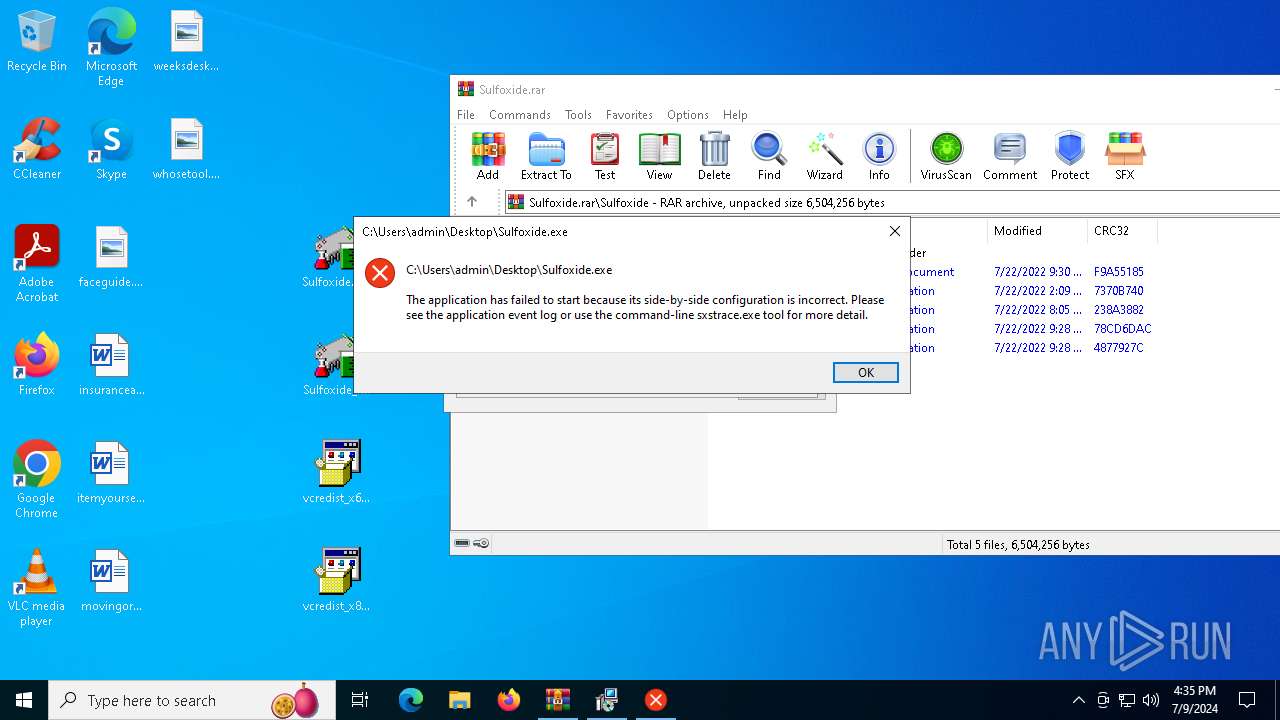This screenshot has width=1280, height=720.
Task: Open the WinRAR File menu
Action: [466, 115]
